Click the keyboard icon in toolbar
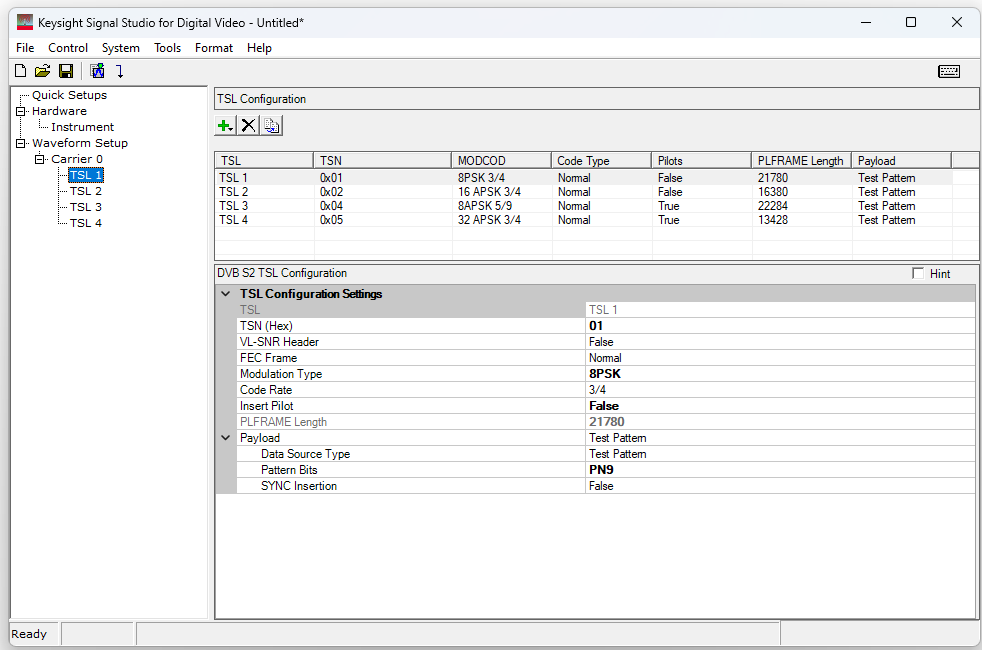Viewport: 982px width, 650px height. [949, 71]
